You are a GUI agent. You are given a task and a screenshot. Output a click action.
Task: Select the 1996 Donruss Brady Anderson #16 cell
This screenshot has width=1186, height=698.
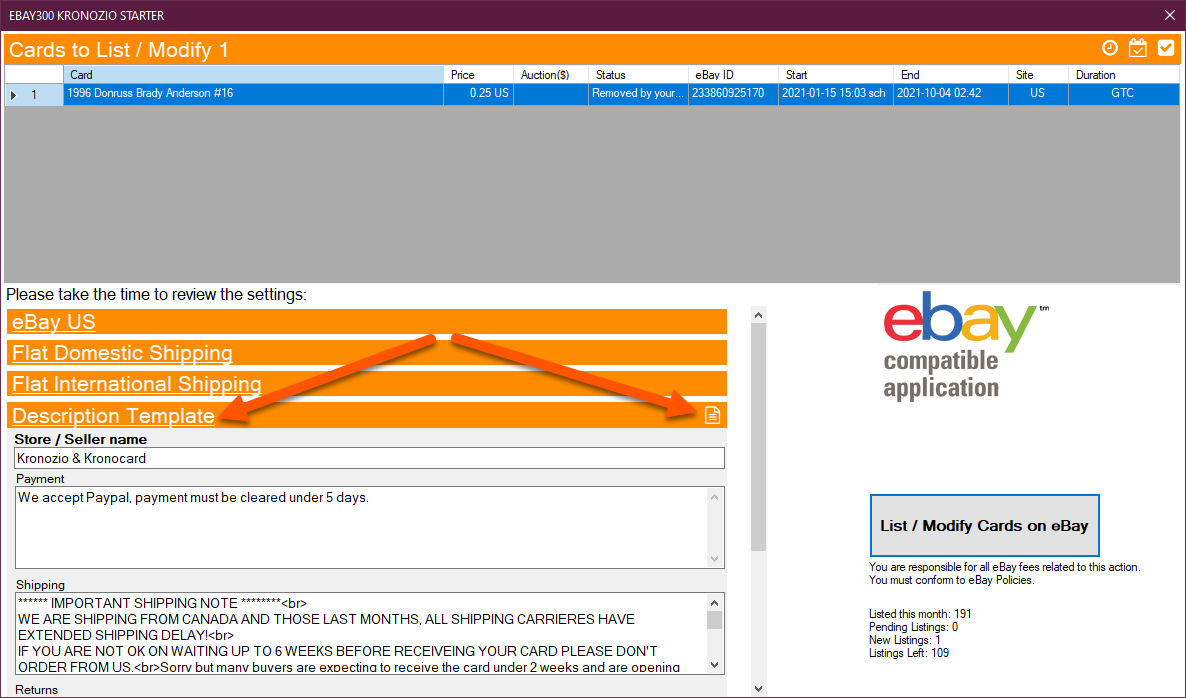[253, 94]
